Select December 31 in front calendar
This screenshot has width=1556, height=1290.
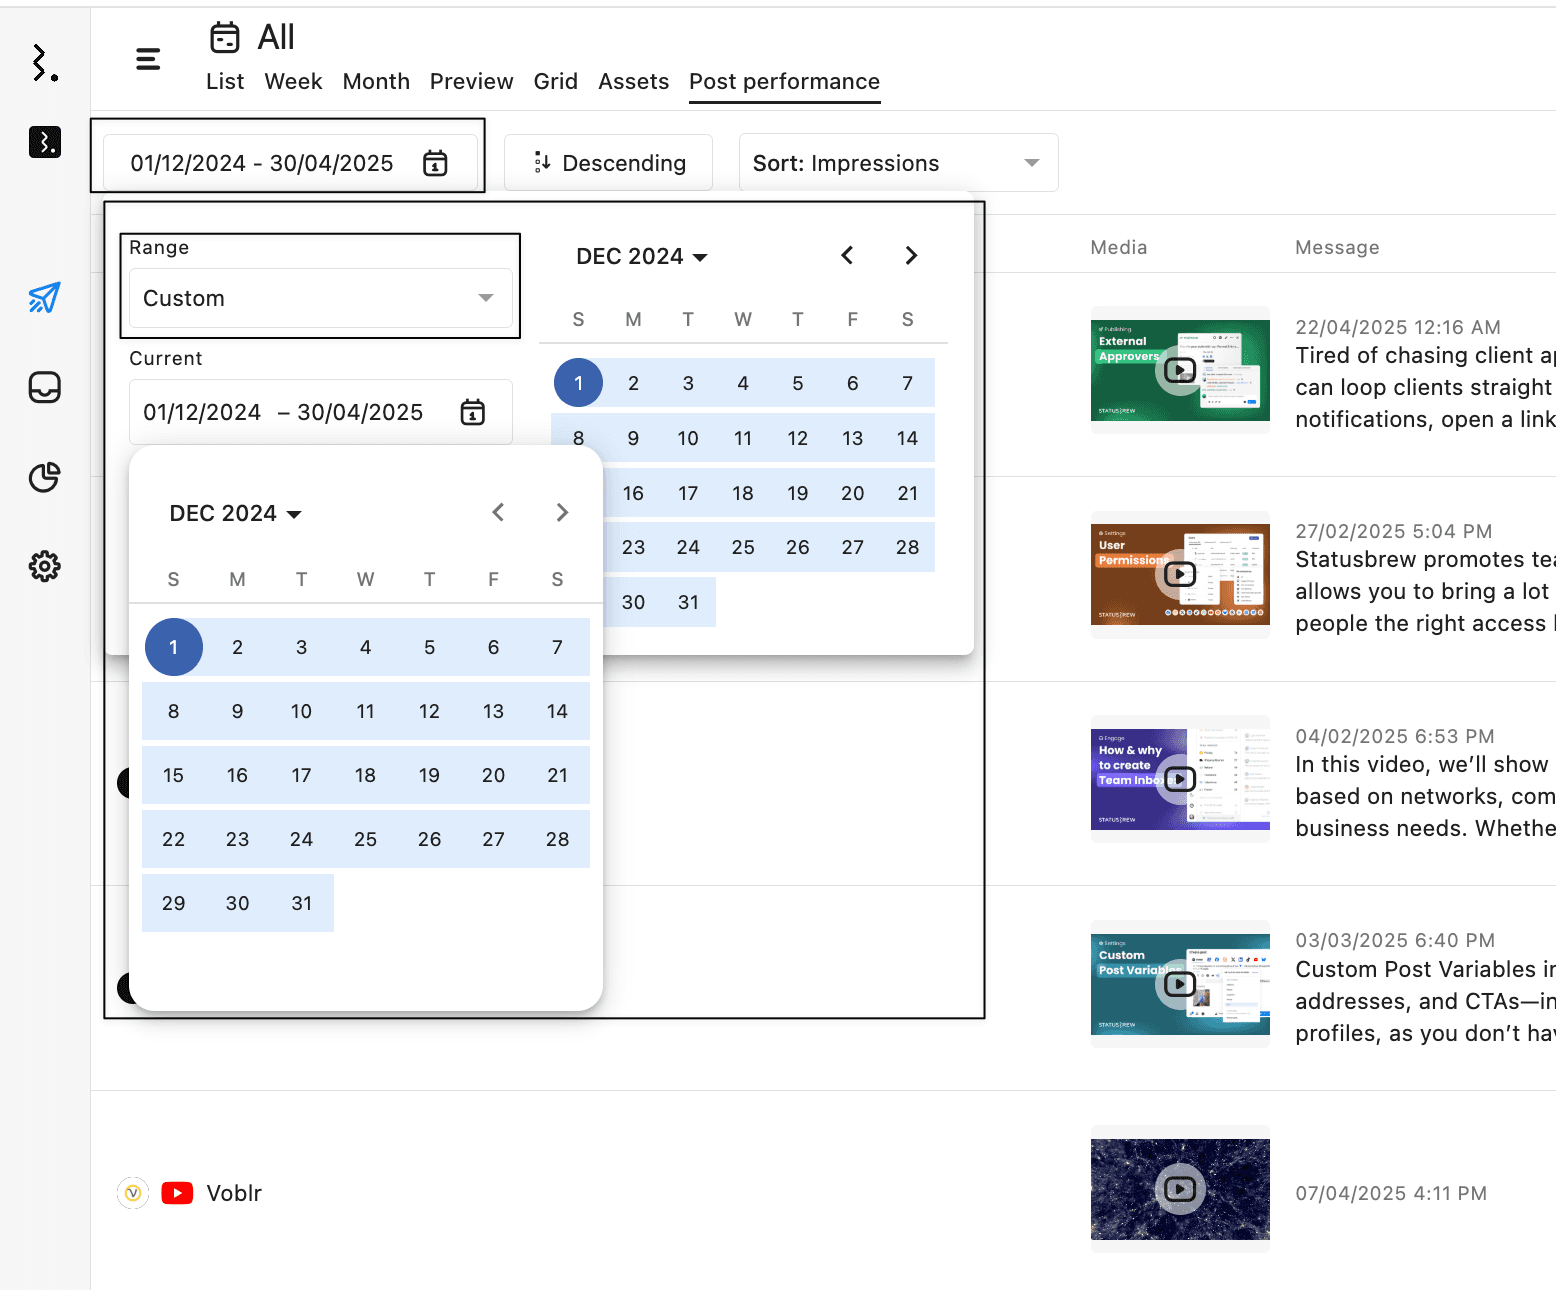tap(302, 903)
